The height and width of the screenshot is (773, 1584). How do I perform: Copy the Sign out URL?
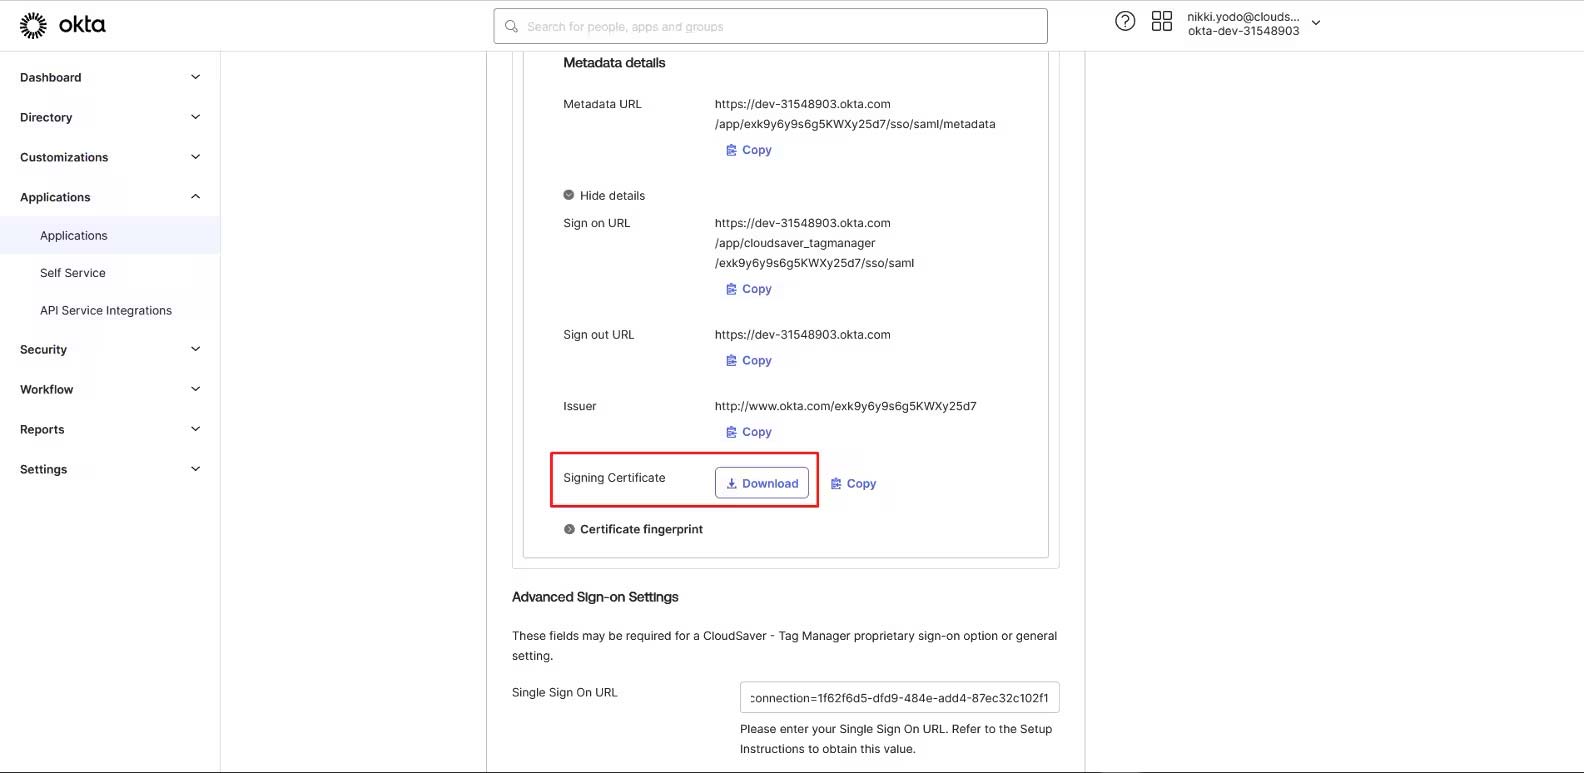click(749, 361)
